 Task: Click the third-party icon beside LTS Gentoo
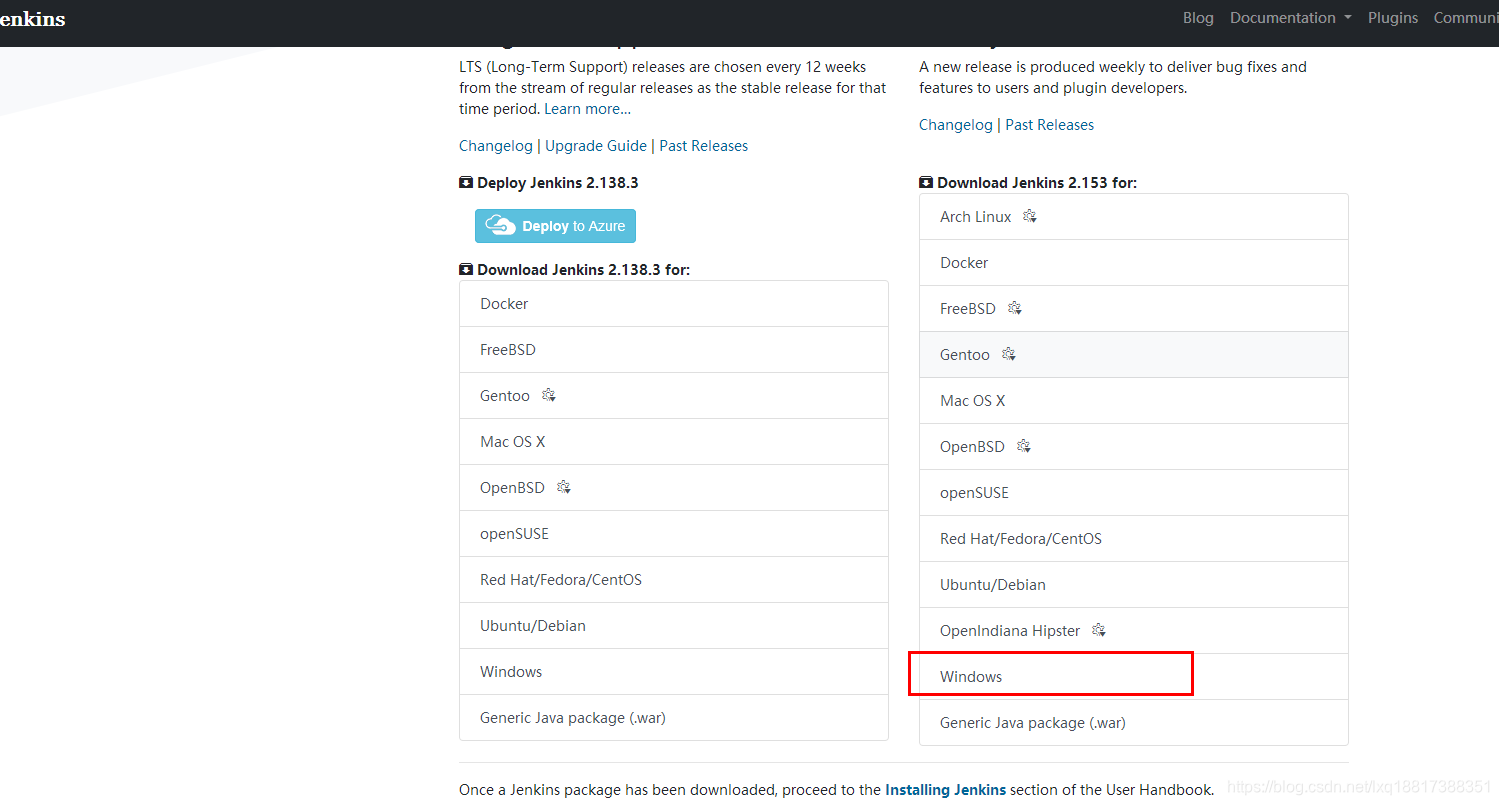point(549,395)
